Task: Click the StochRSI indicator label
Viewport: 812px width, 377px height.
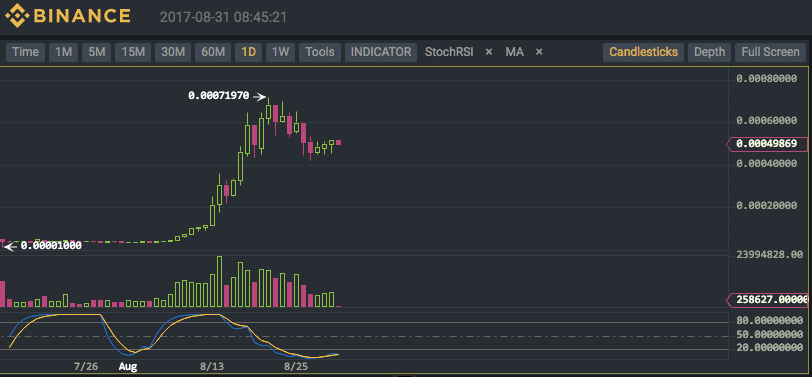Action: (449, 52)
